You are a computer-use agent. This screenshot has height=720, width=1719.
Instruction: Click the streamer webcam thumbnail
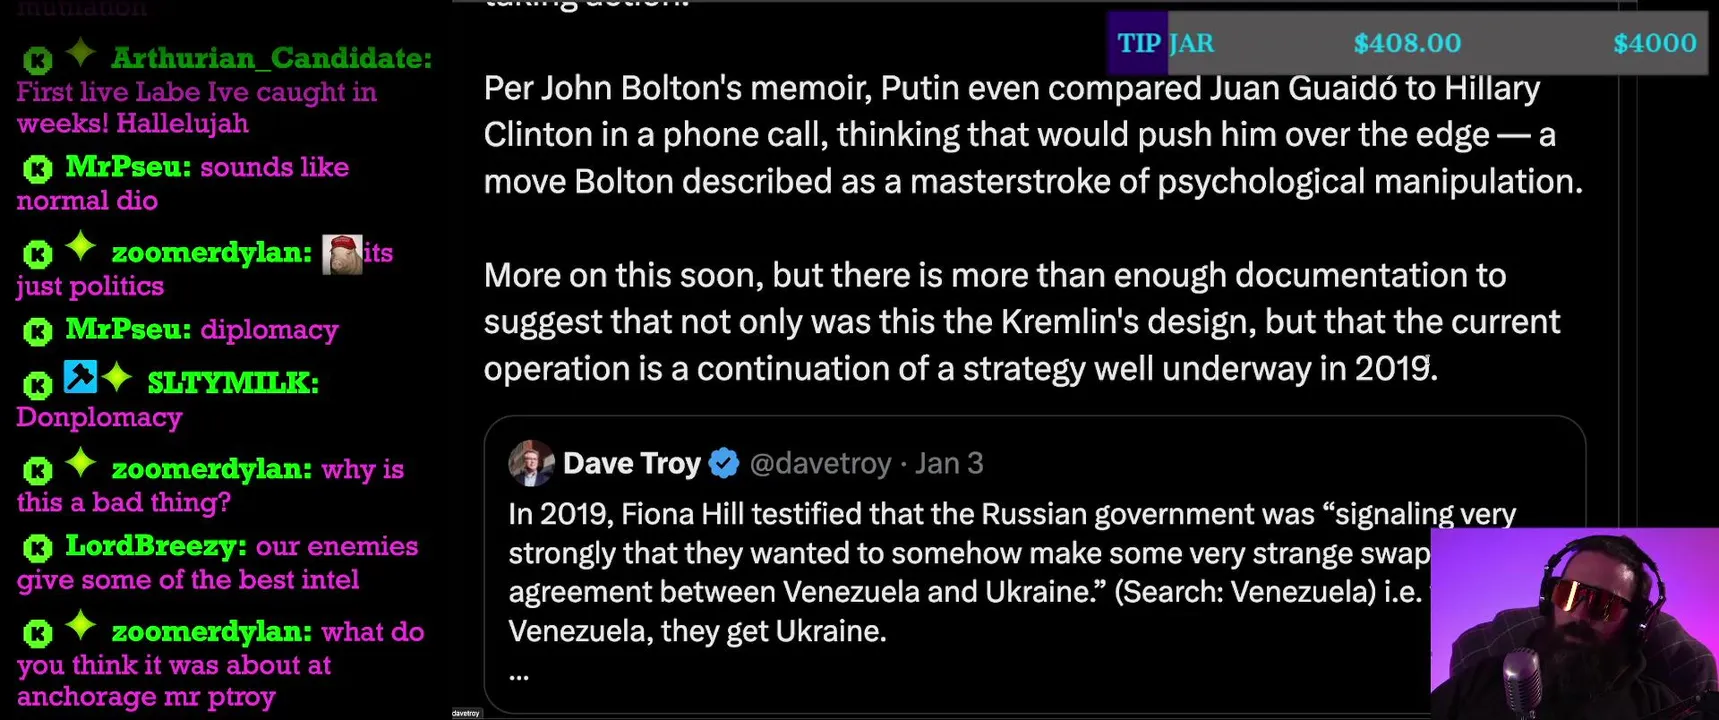pos(1574,624)
